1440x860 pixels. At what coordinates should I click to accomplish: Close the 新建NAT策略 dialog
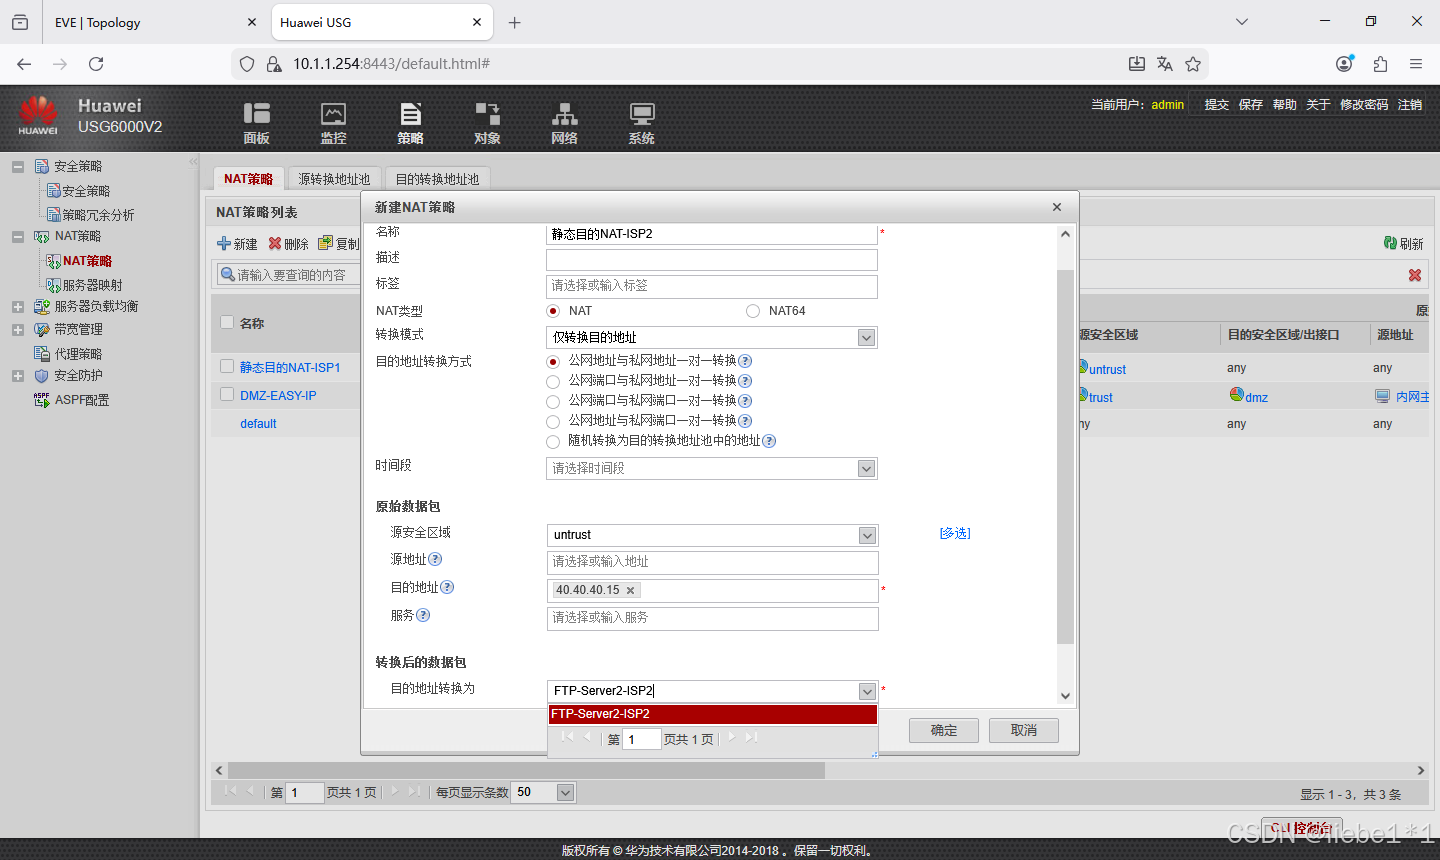(x=1057, y=207)
